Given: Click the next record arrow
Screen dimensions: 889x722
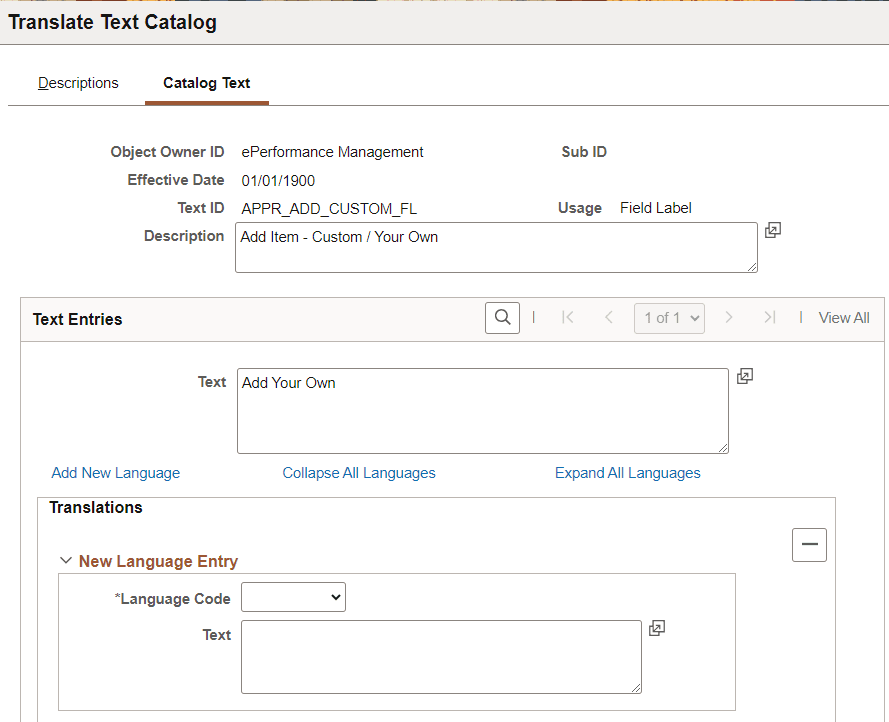Looking at the screenshot, I should [729, 317].
